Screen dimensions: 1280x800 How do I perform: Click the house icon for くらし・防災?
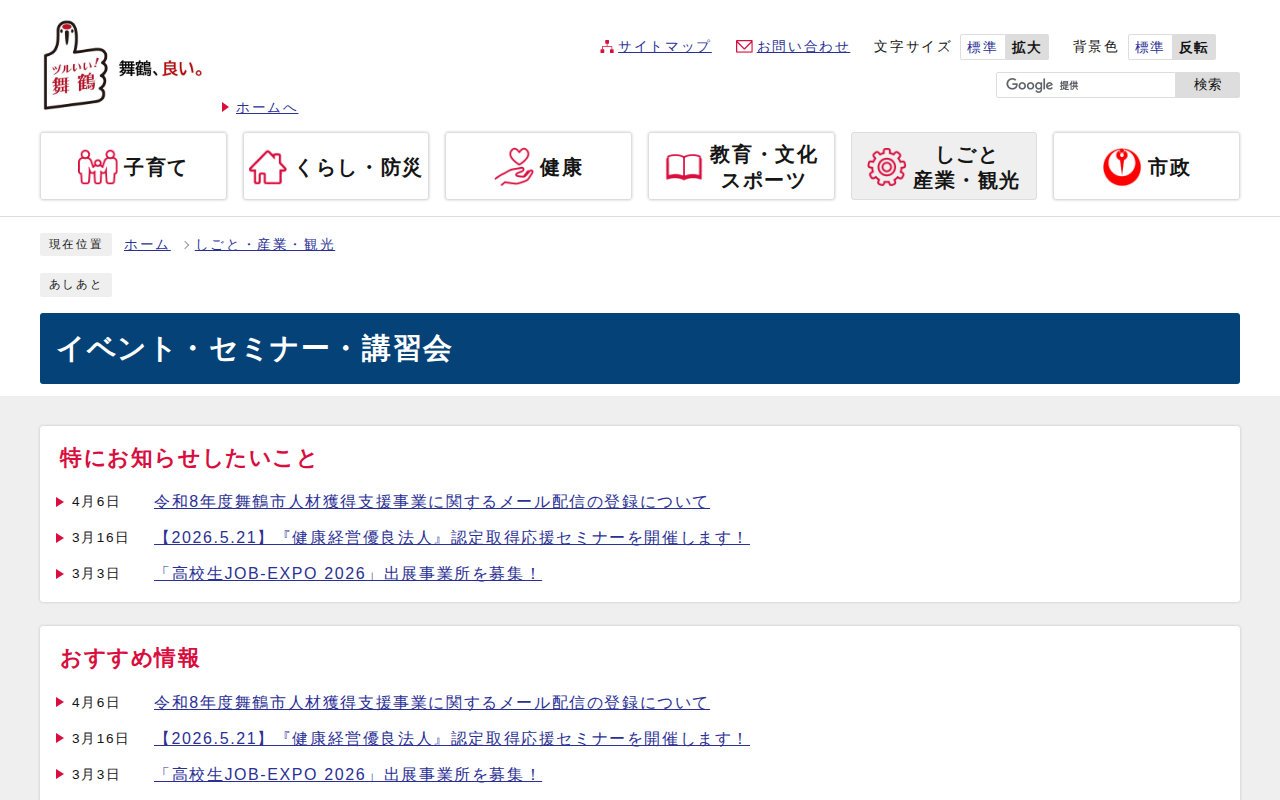268,167
